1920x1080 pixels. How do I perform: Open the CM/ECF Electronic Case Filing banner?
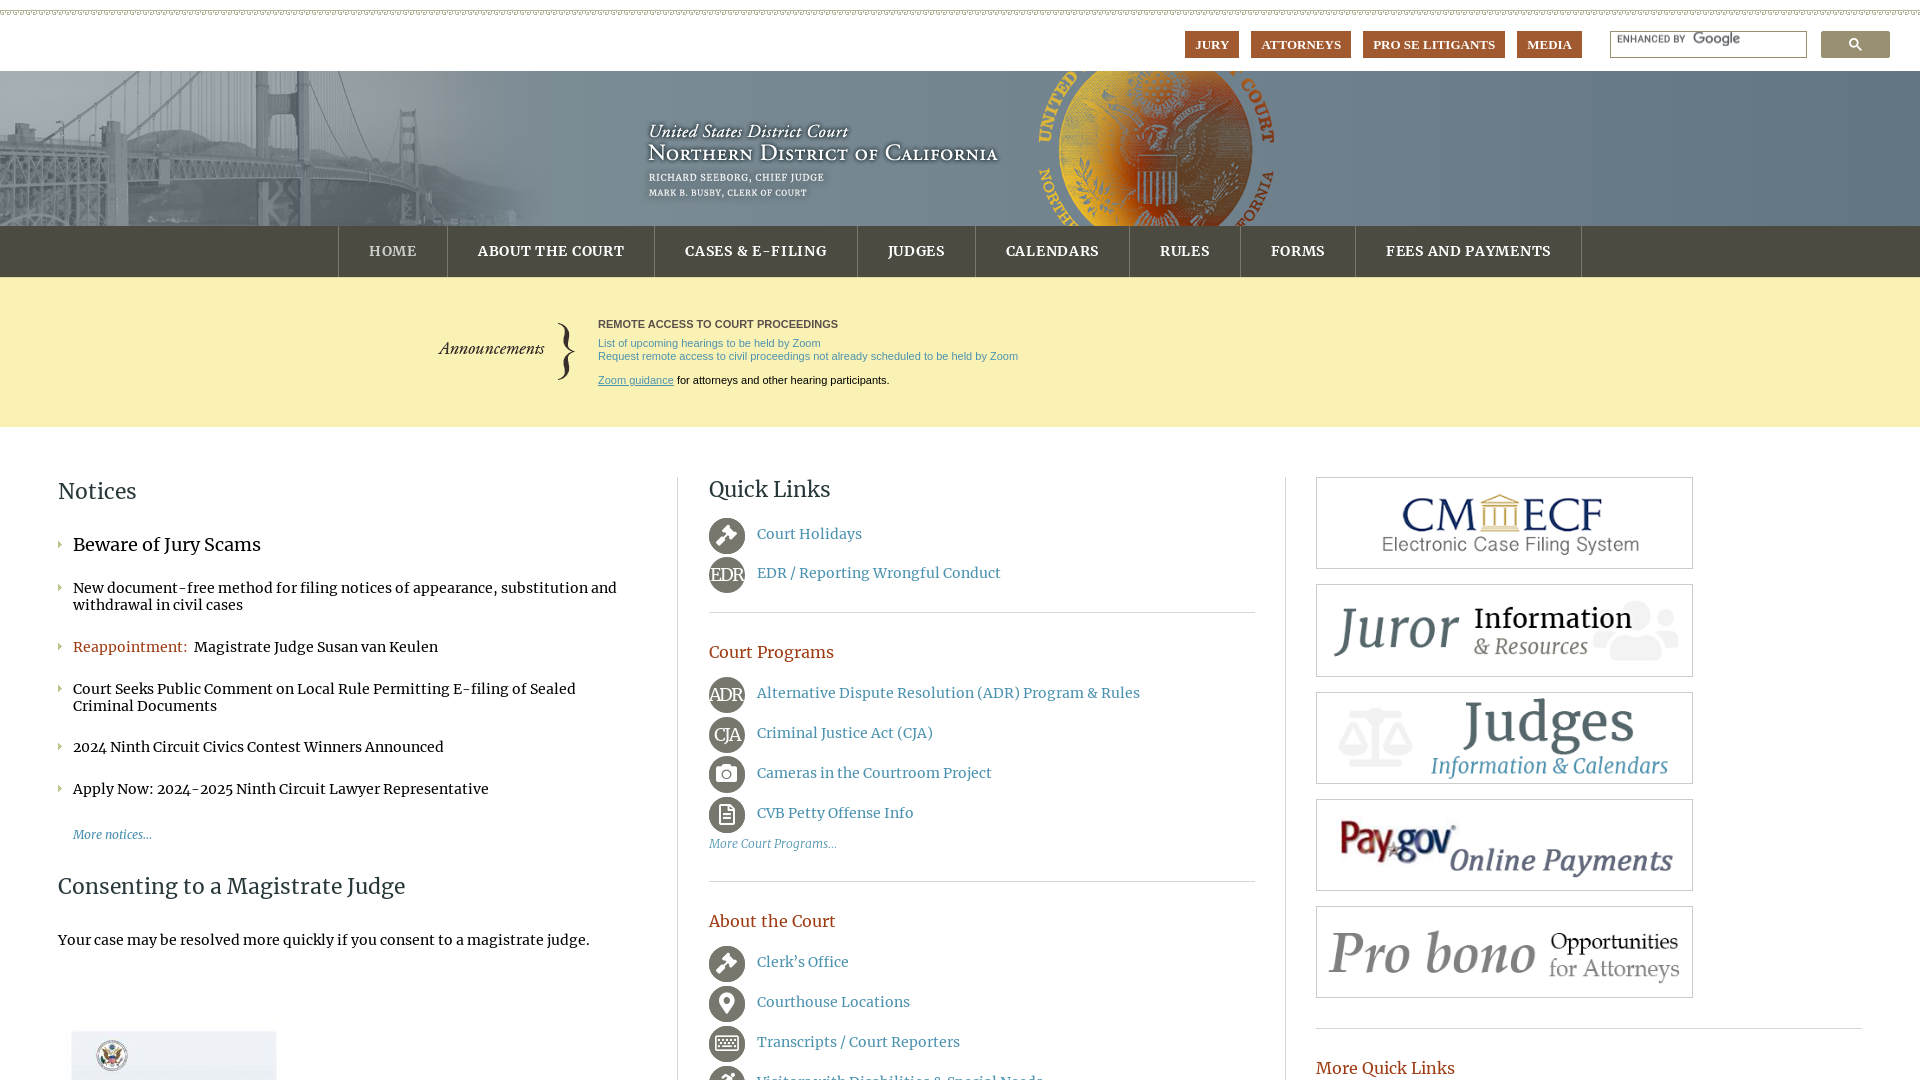click(x=1504, y=523)
